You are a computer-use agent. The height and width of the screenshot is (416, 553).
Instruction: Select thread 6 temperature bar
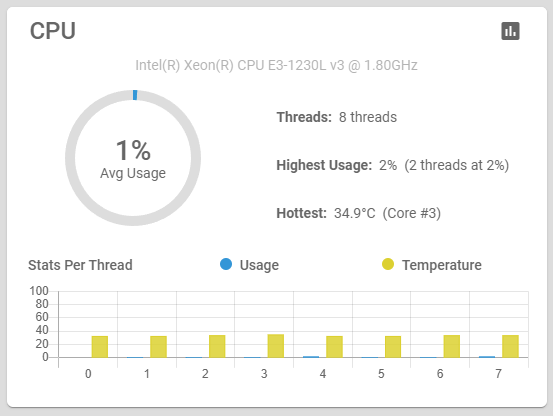pos(452,346)
